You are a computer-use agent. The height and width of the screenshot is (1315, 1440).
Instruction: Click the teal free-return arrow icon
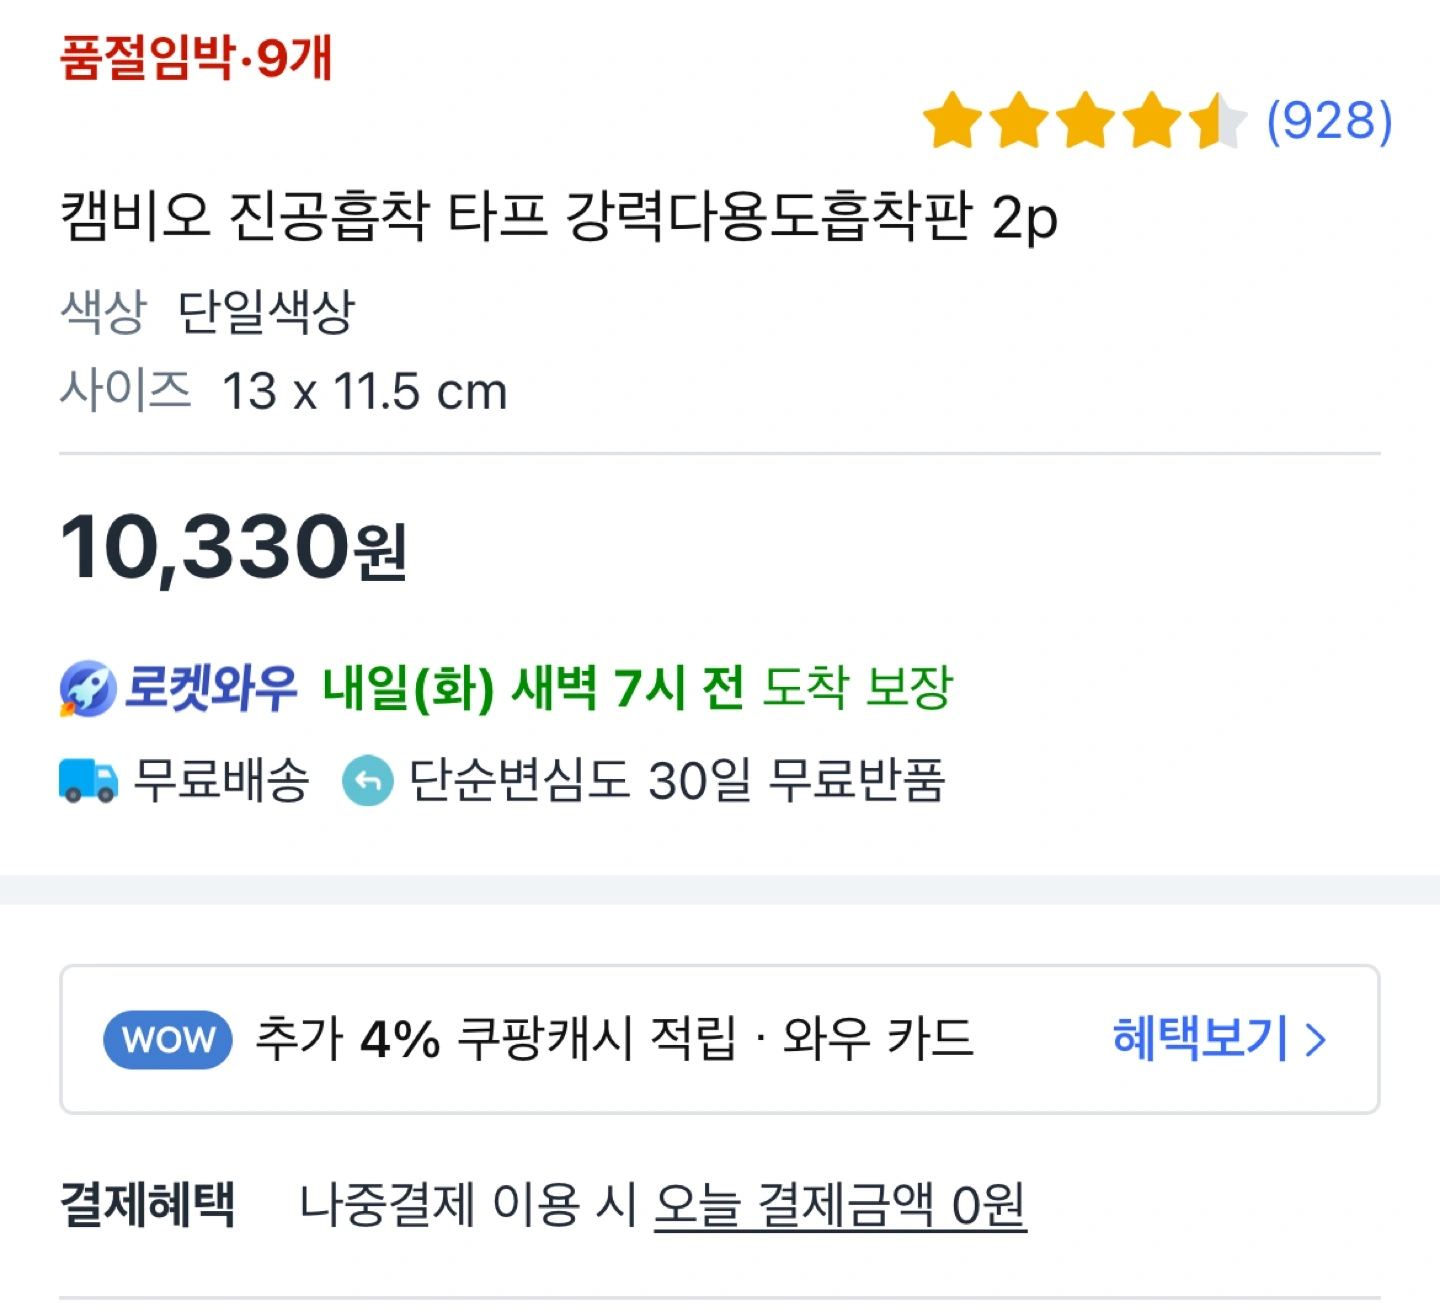click(368, 780)
